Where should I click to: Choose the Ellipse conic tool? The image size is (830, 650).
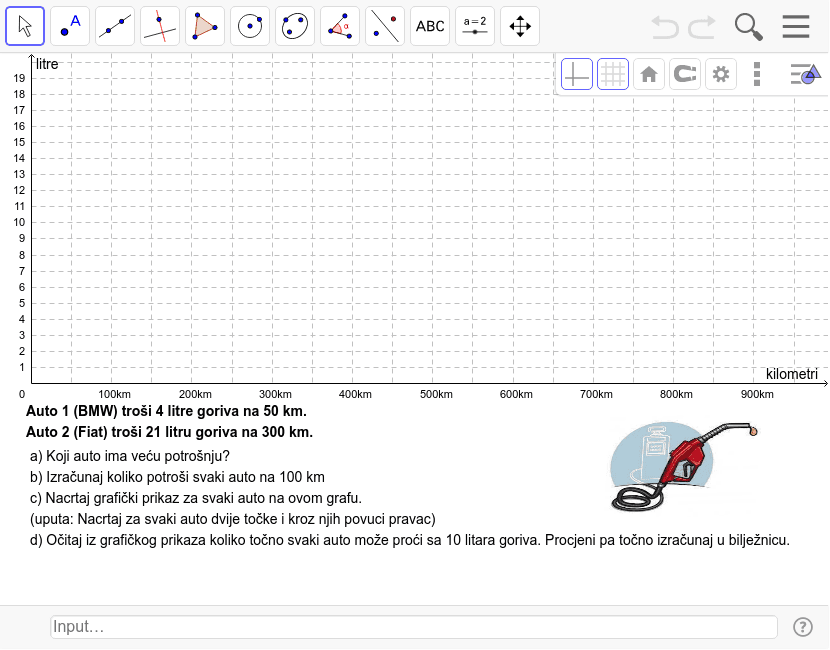tap(295, 26)
